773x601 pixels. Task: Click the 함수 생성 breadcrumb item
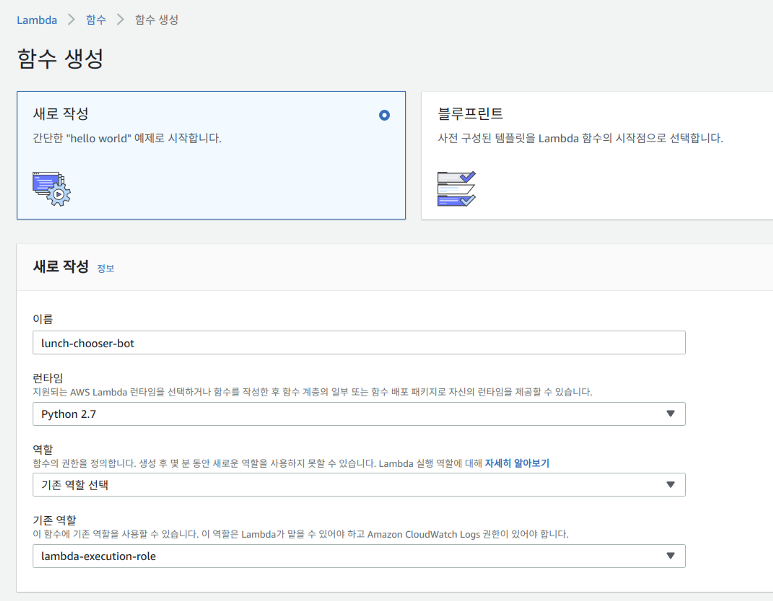(157, 20)
